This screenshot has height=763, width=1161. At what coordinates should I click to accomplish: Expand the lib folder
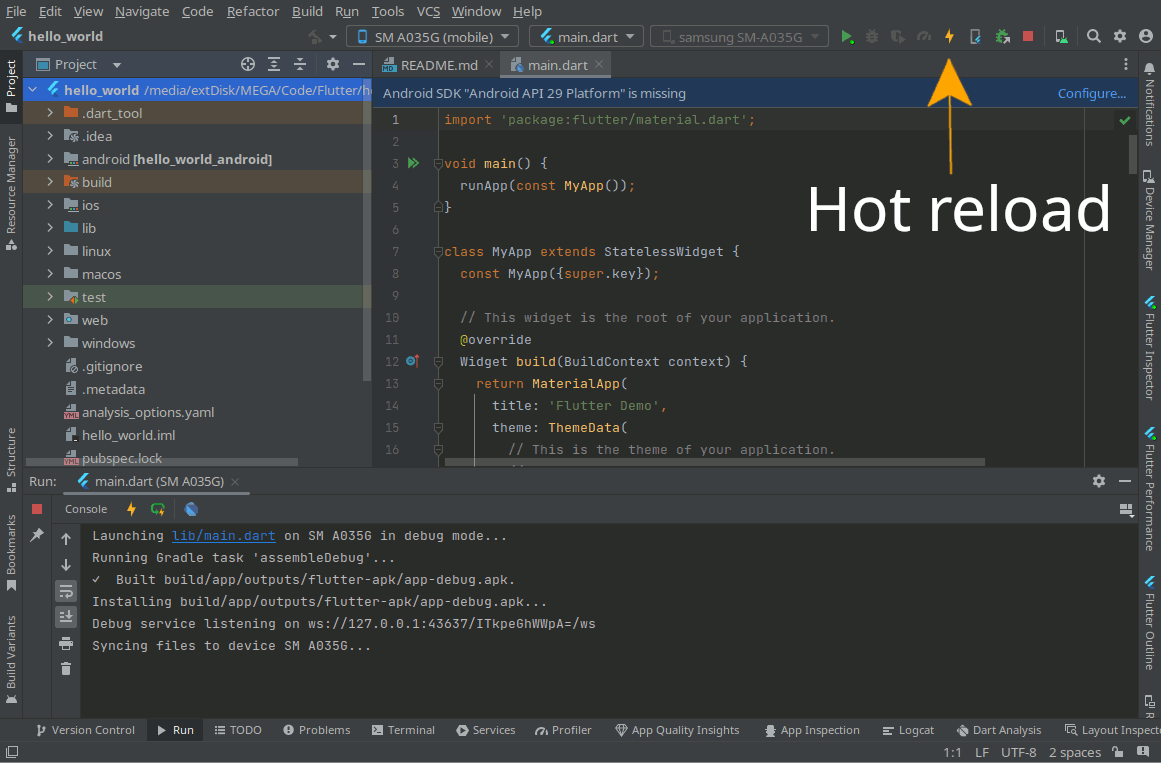[50, 227]
